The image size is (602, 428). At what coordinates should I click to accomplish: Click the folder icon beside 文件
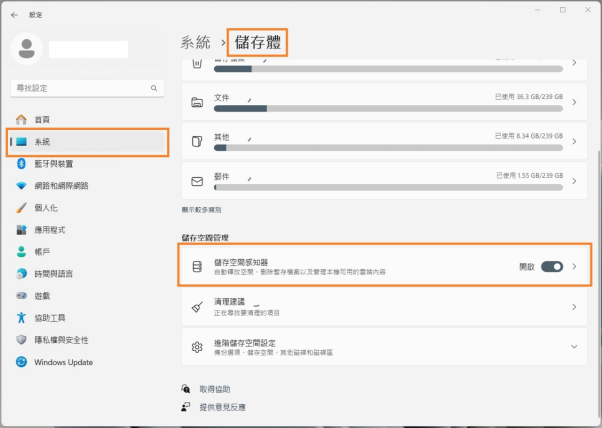tap(197, 102)
